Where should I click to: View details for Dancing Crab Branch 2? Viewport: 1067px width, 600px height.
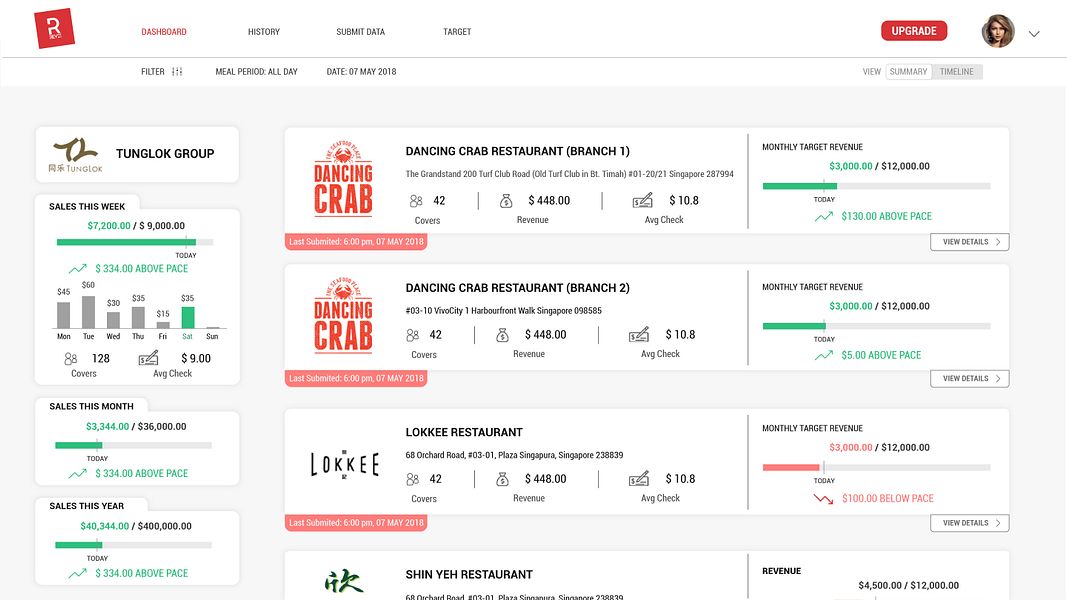970,378
